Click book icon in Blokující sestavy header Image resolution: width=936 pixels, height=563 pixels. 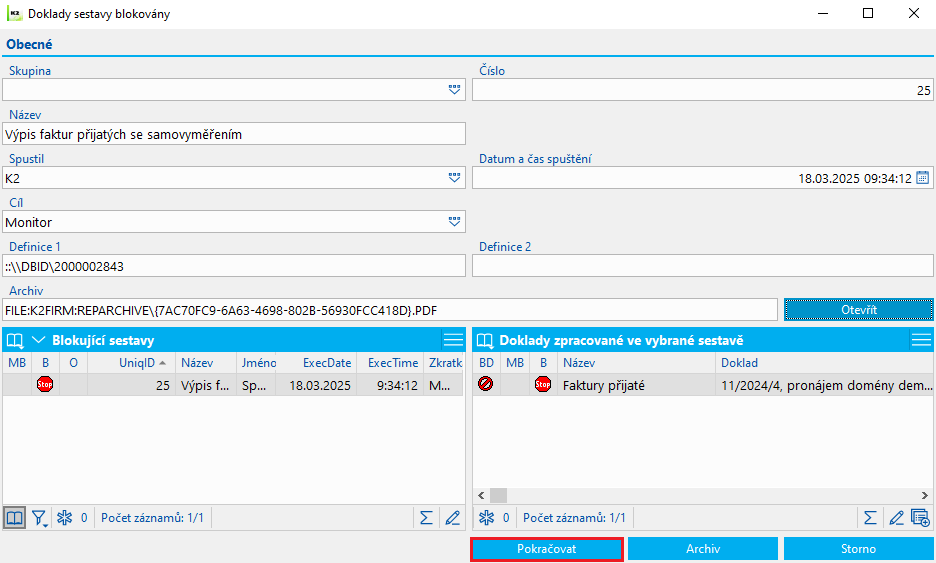pos(15,340)
